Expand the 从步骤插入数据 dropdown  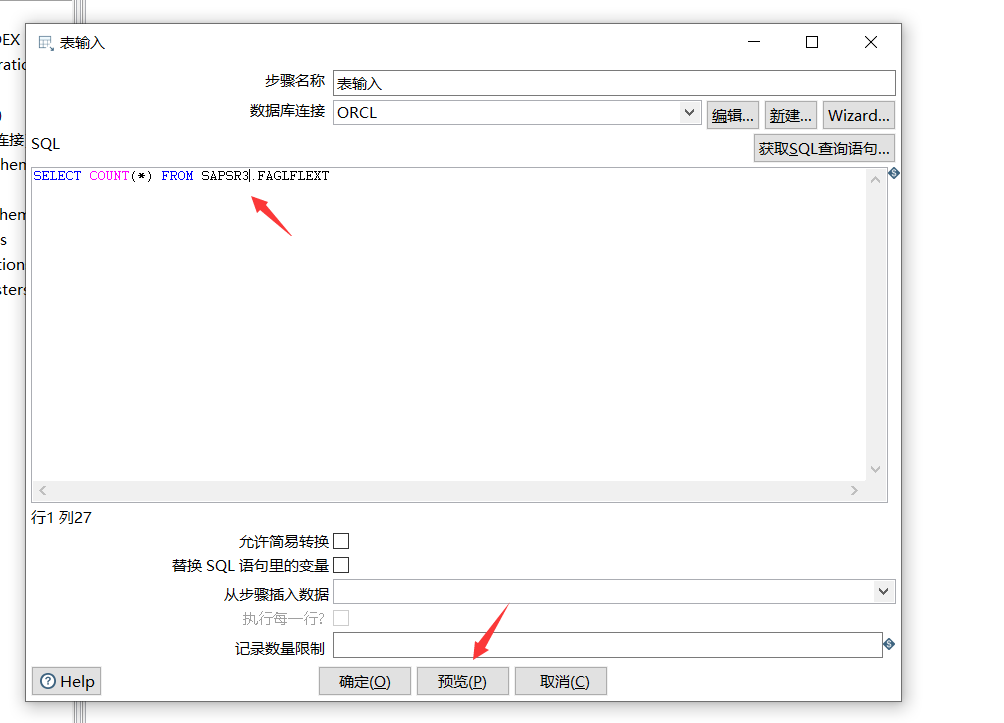[x=884, y=591]
